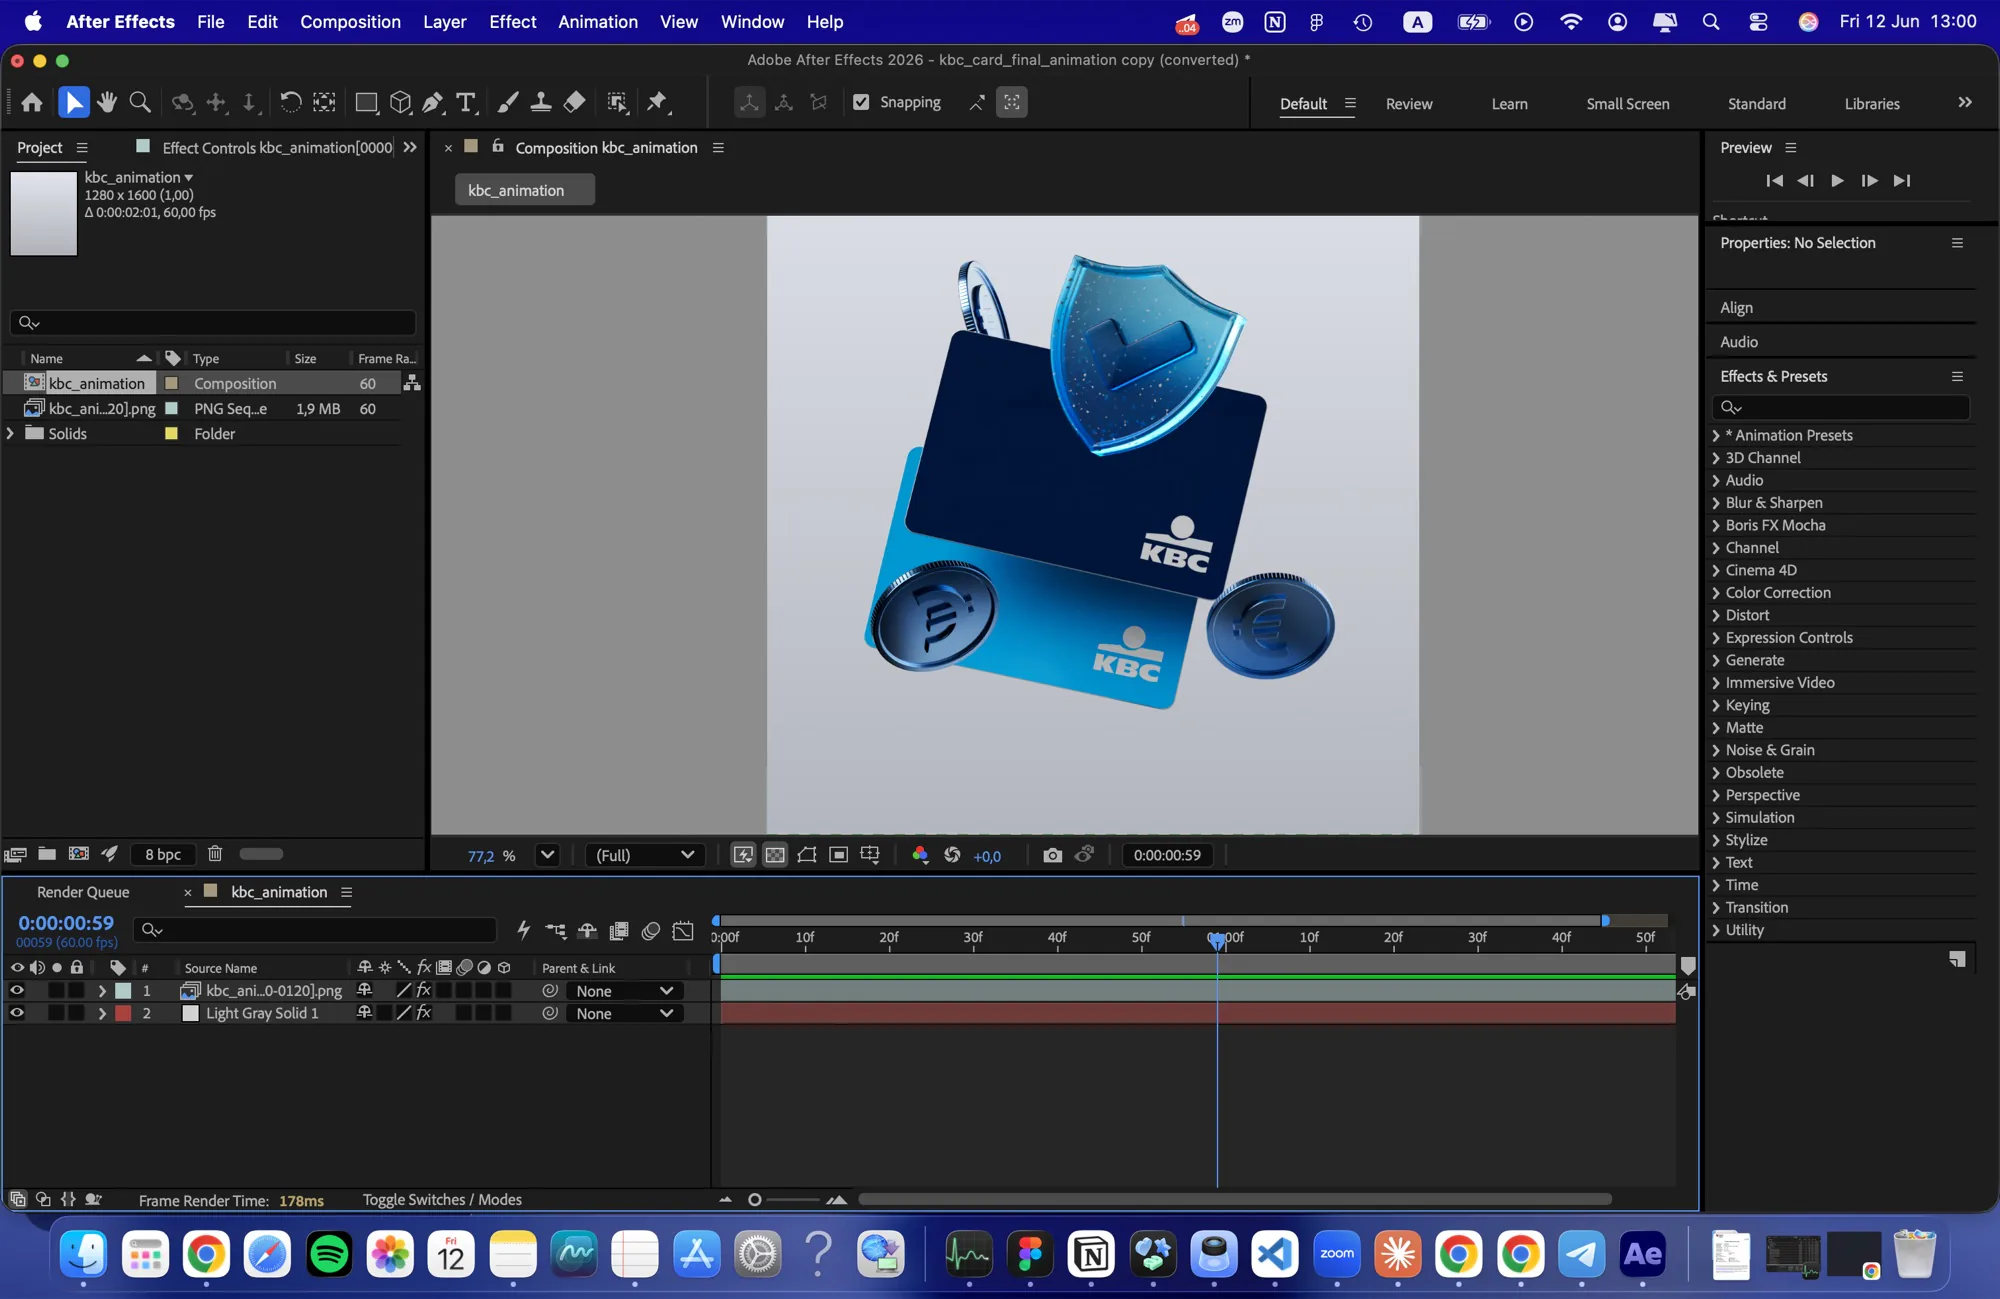Switch to the Render Queue tab
The image size is (2000, 1299).
point(83,892)
